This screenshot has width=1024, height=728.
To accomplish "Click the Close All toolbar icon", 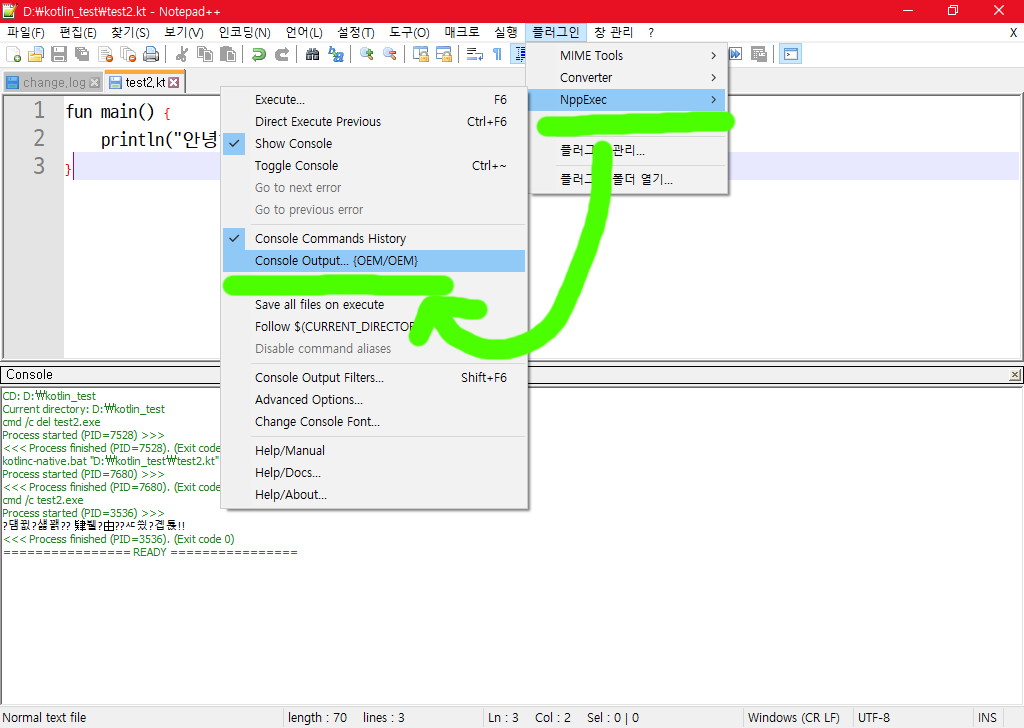I will [x=128, y=54].
